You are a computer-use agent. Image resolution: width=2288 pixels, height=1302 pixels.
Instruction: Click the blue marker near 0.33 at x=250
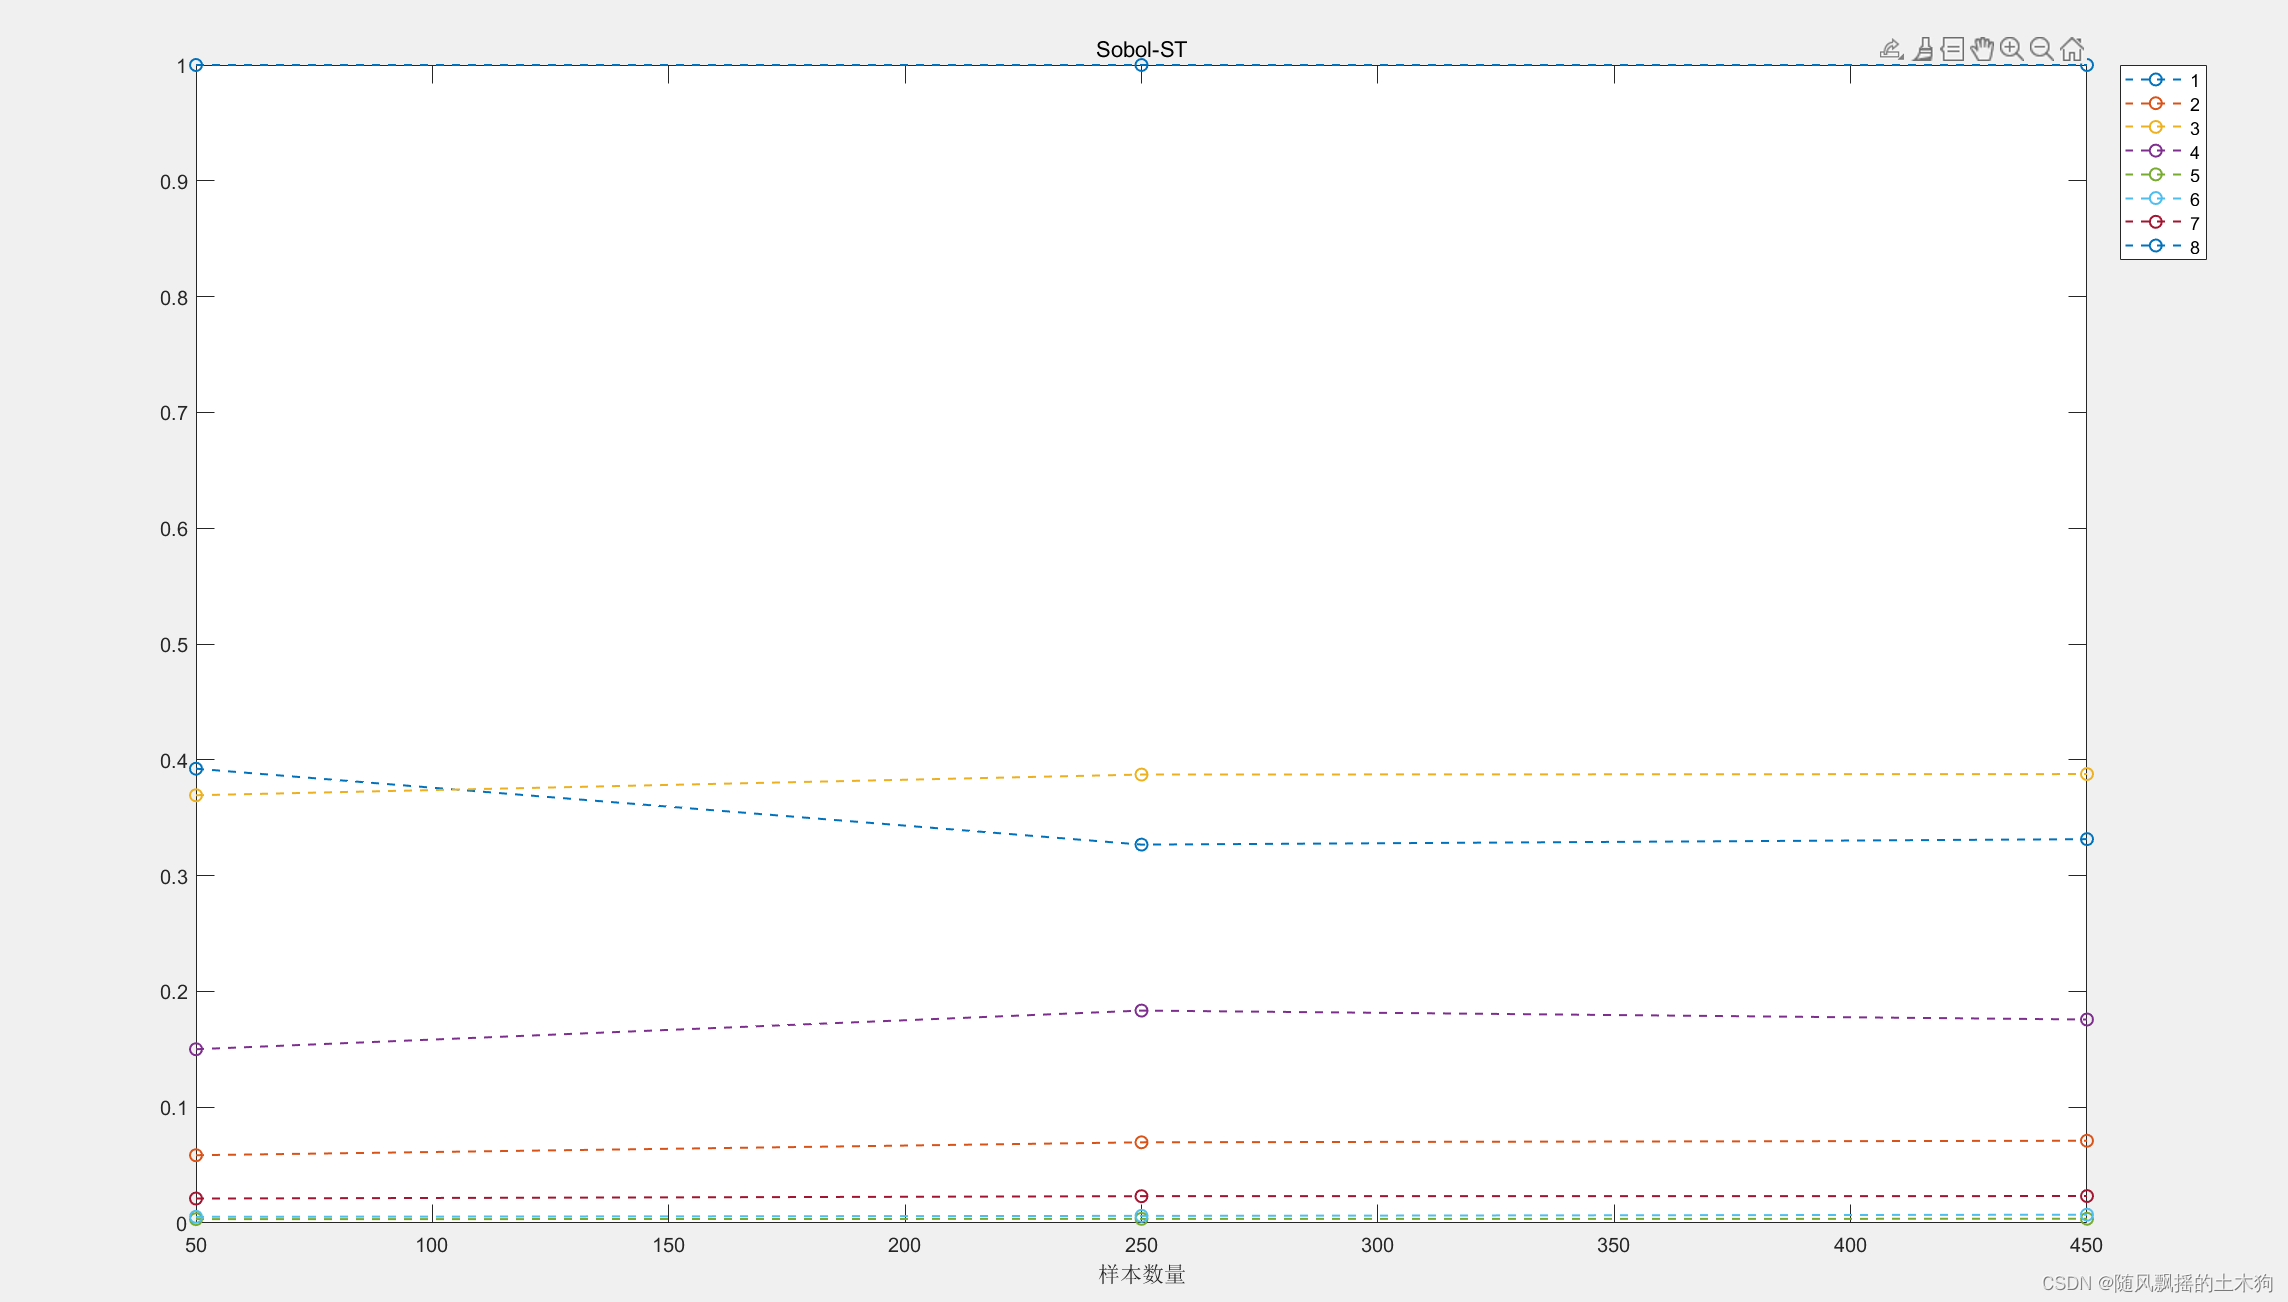click(1141, 845)
